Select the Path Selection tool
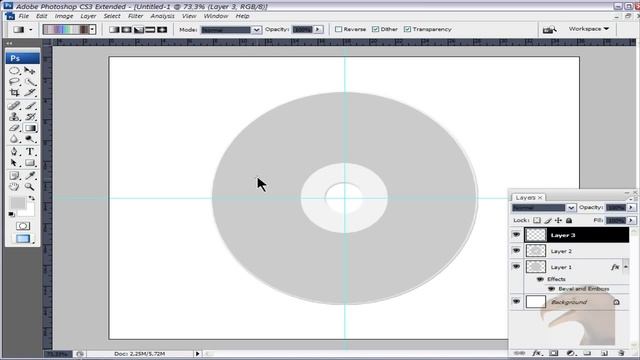Viewport: 640px width, 360px height. click(14, 163)
